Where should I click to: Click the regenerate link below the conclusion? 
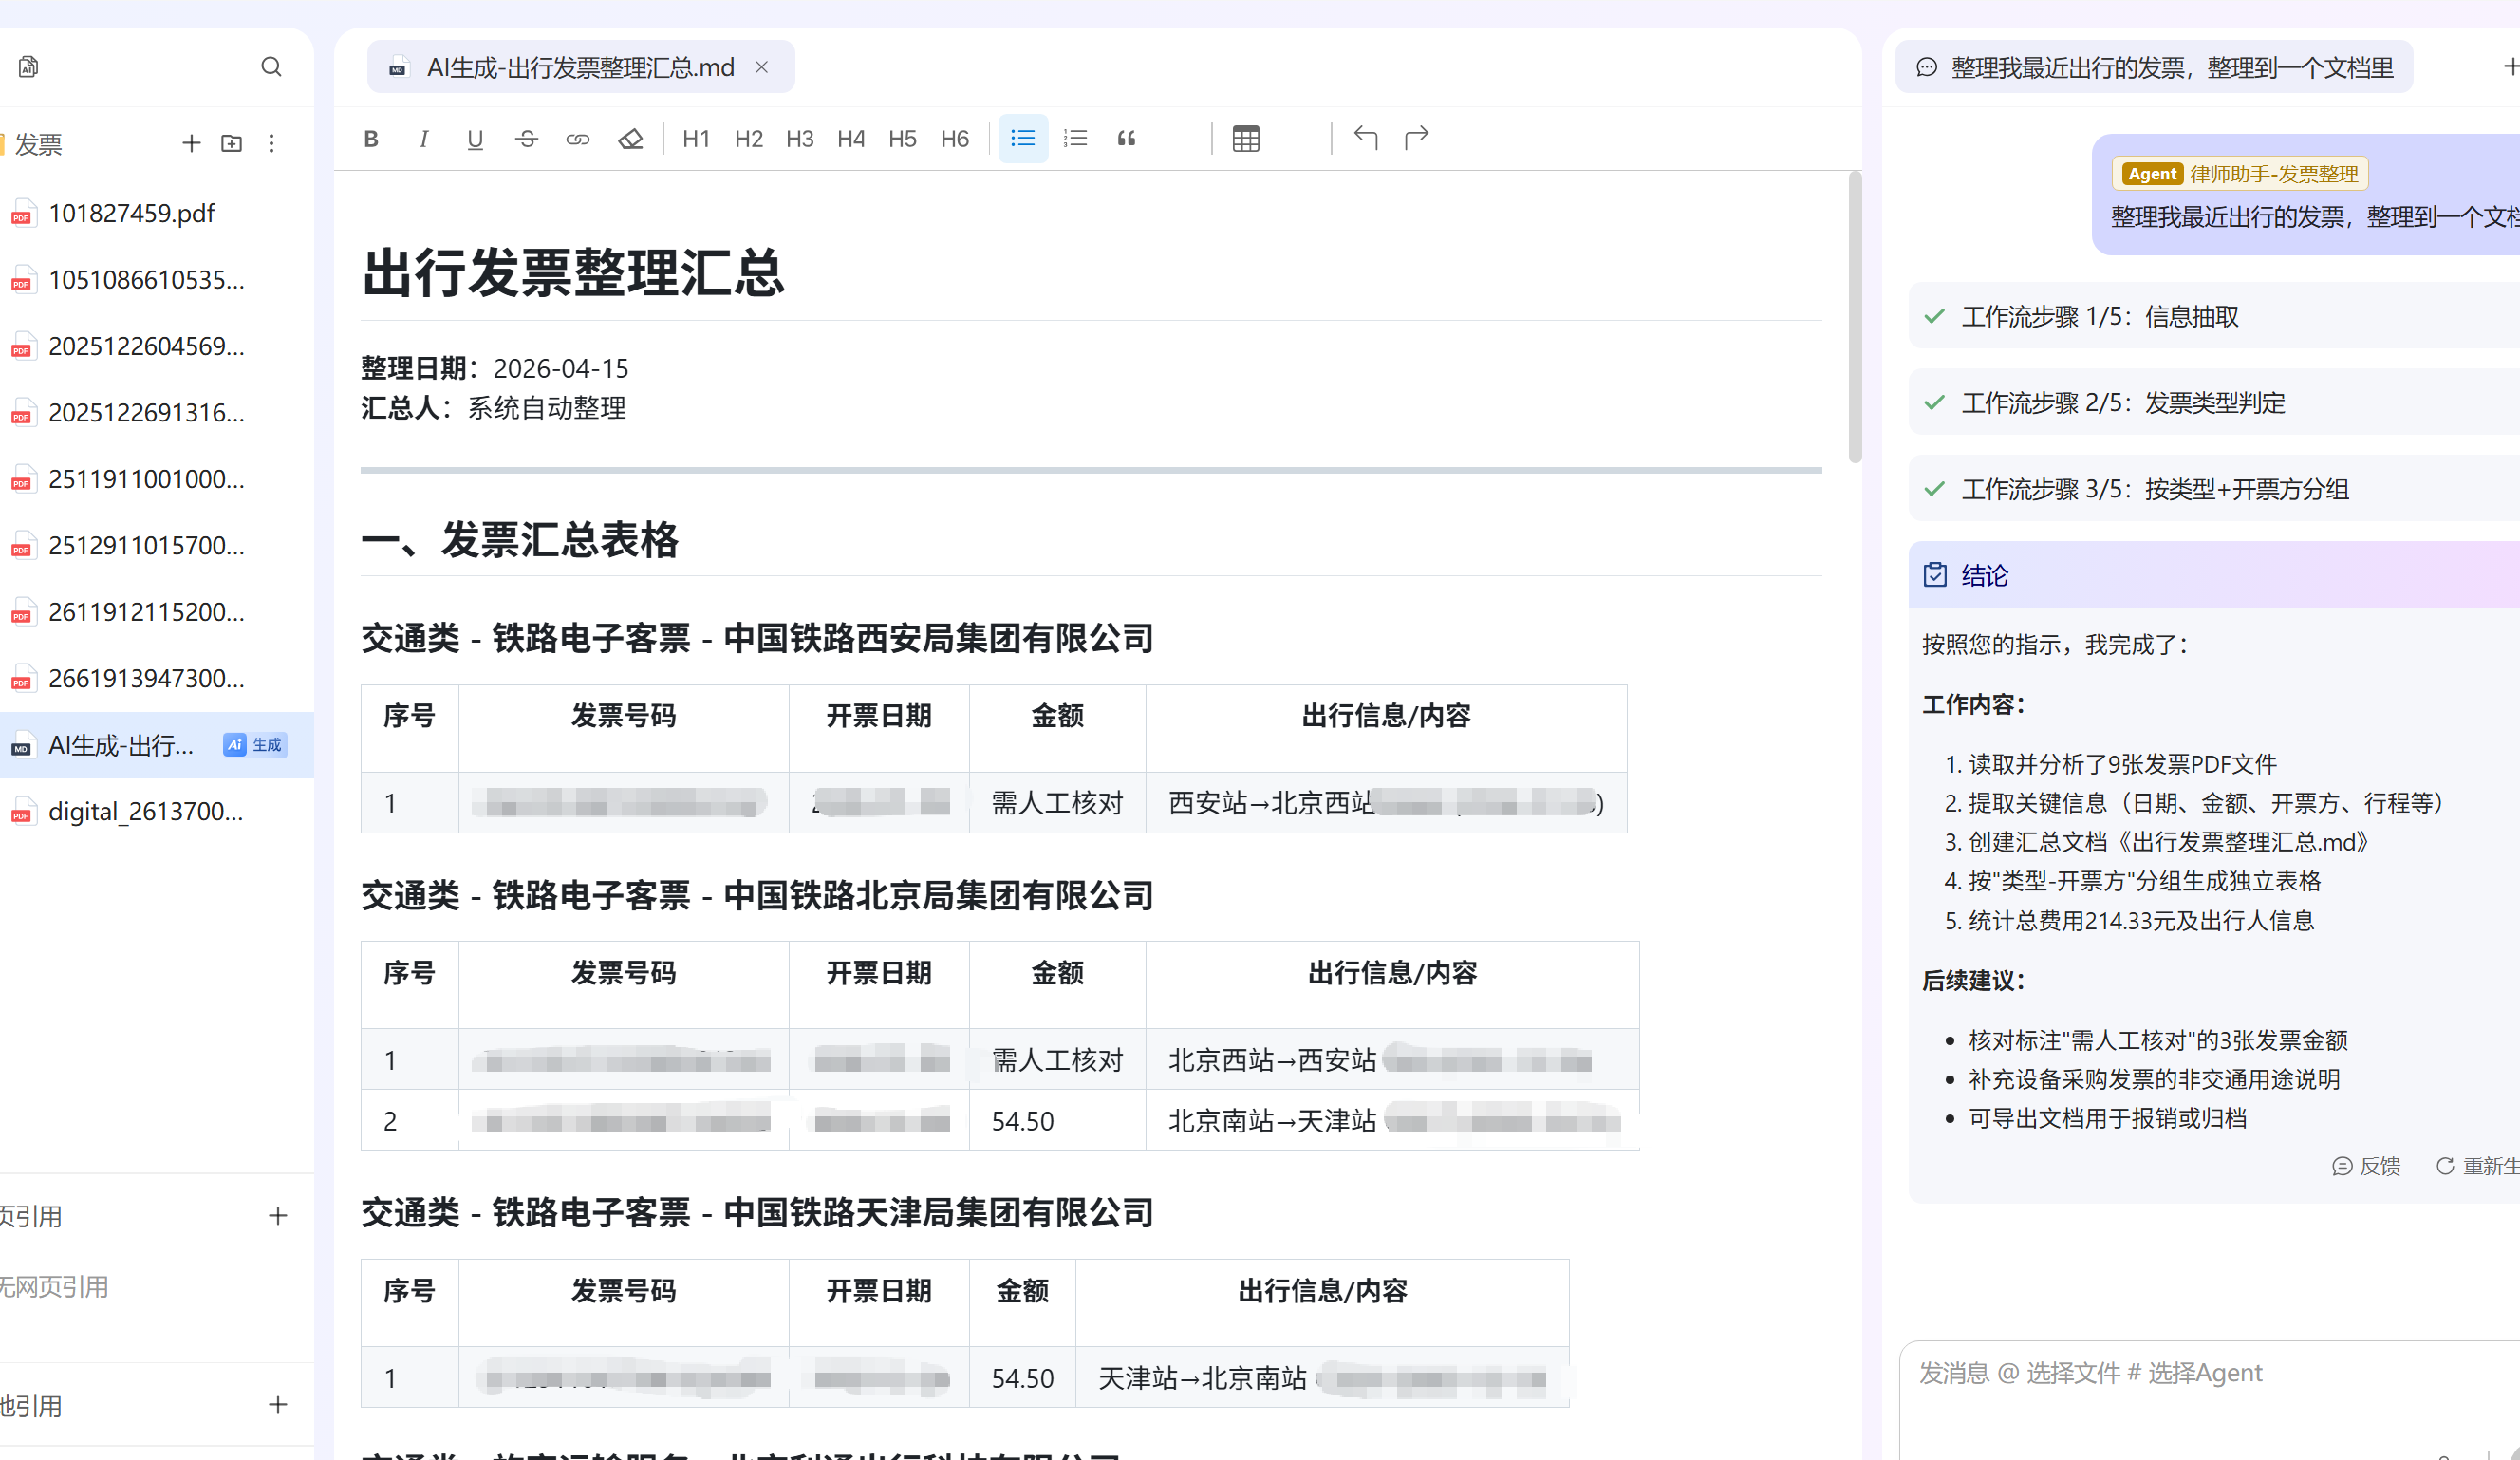tap(2481, 1166)
